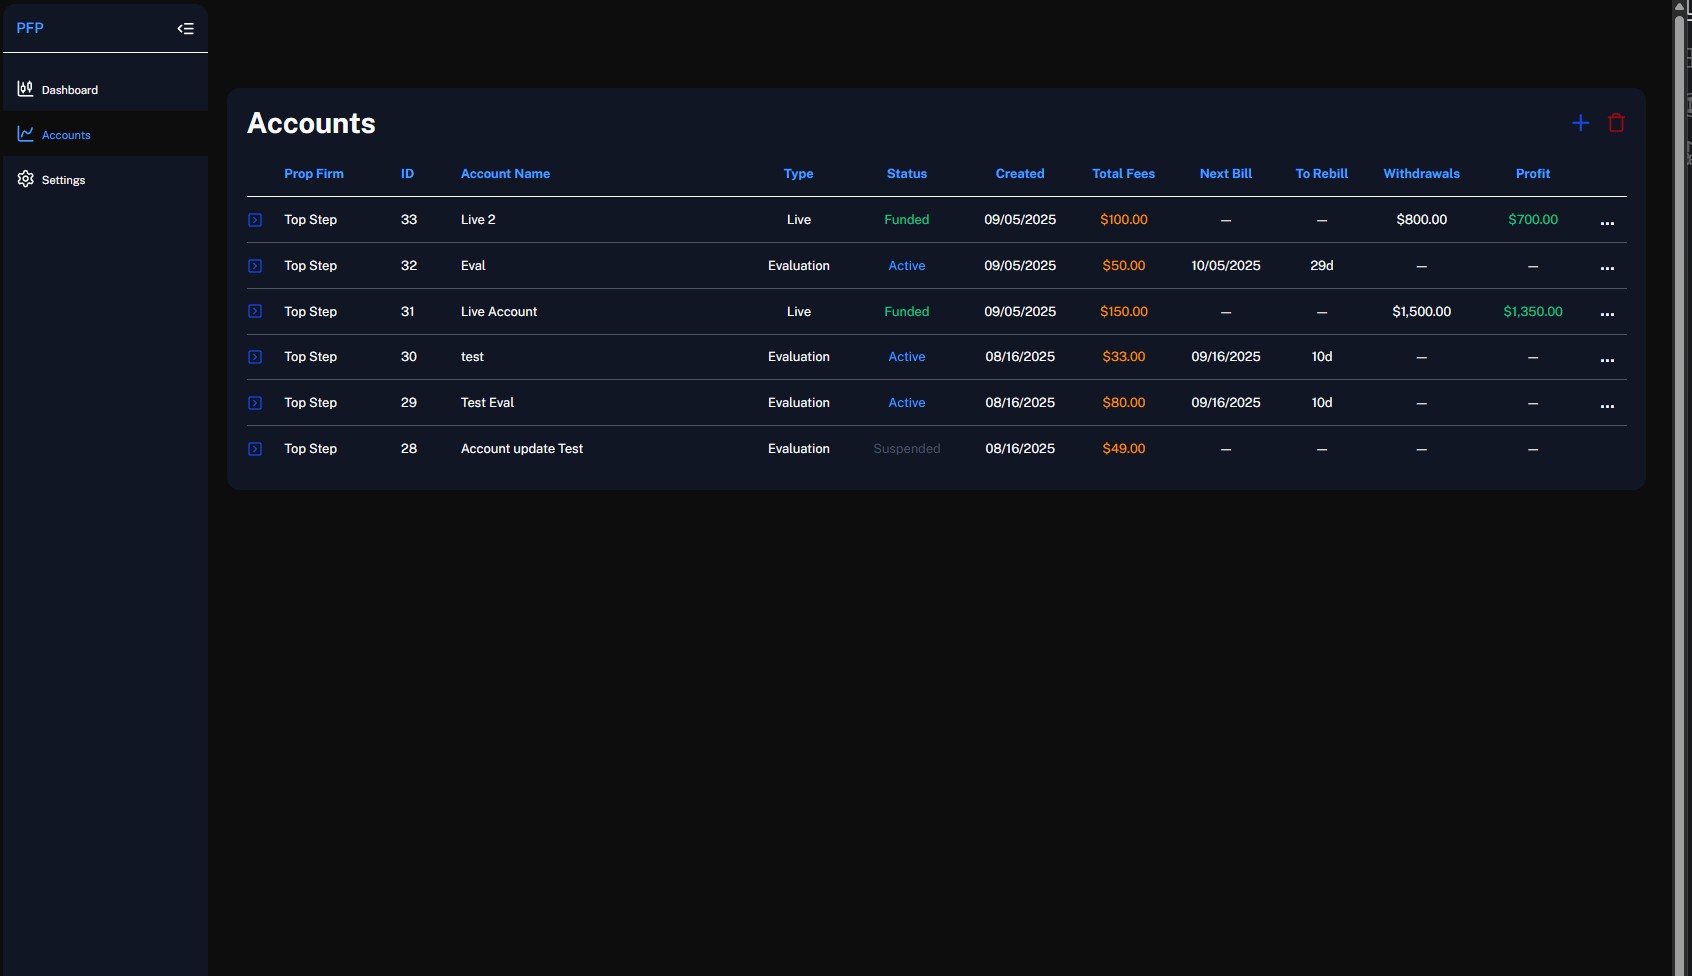Screen dimensions: 1692x976
Task: Sort by the Status column header
Action: pyautogui.click(x=906, y=174)
